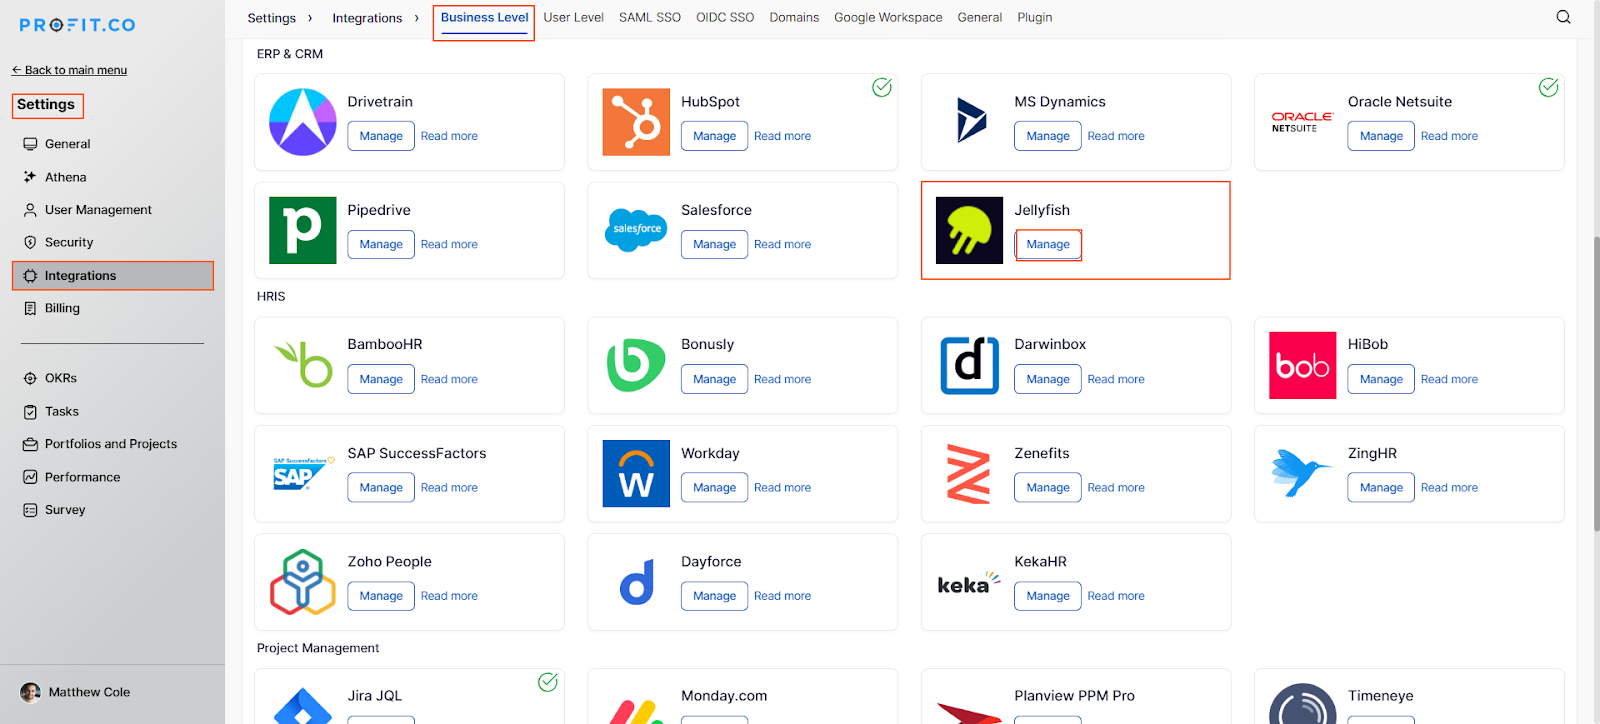Click Manage for Salesforce
This screenshot has height=724, width=1600.
click(714, 244)
